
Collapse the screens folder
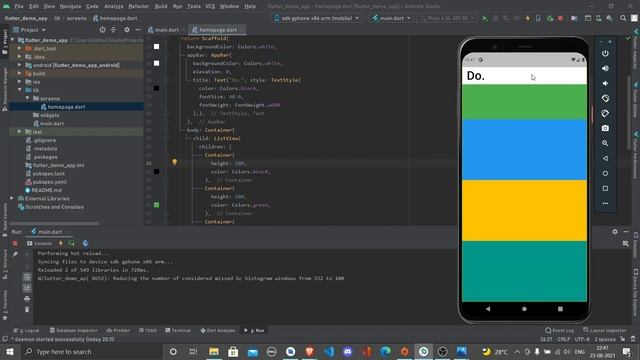pos(27,98)
